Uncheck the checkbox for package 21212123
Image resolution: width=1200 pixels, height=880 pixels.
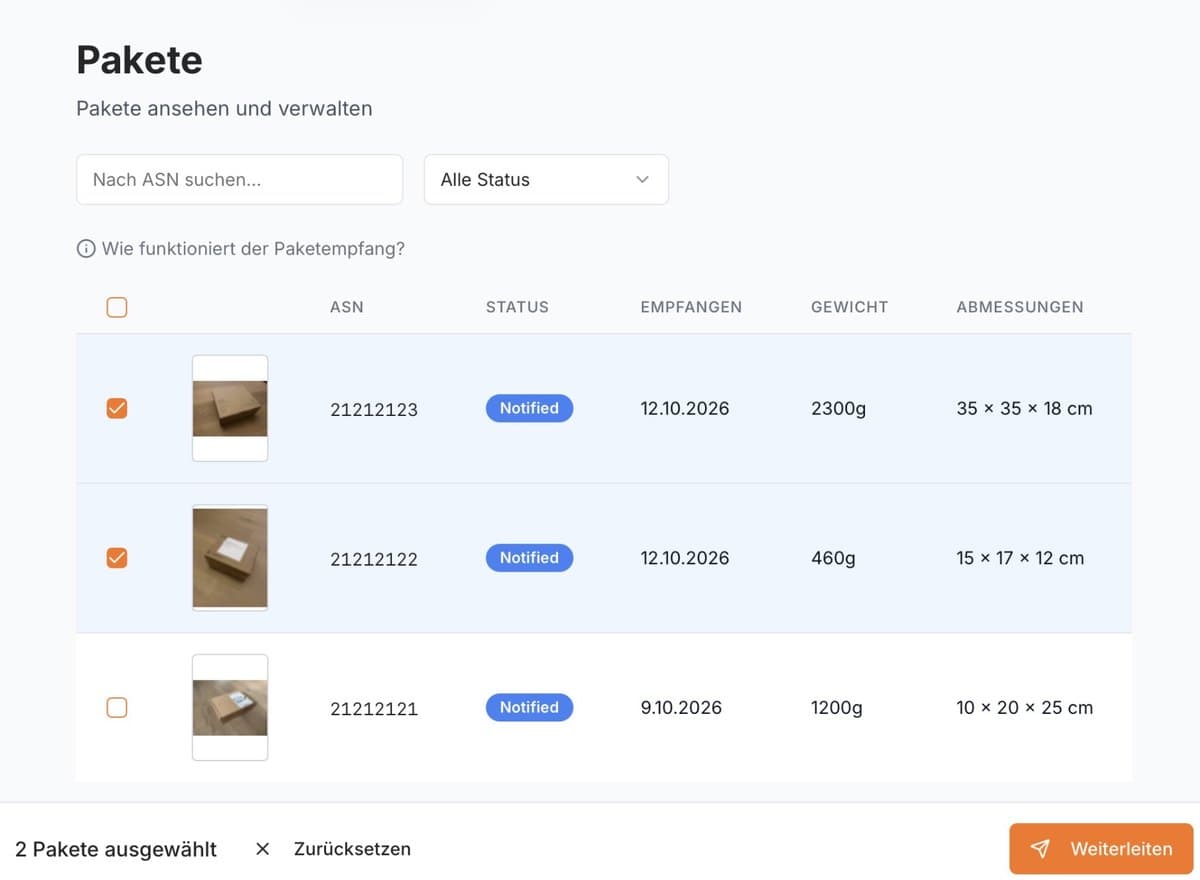coord(117,408)
